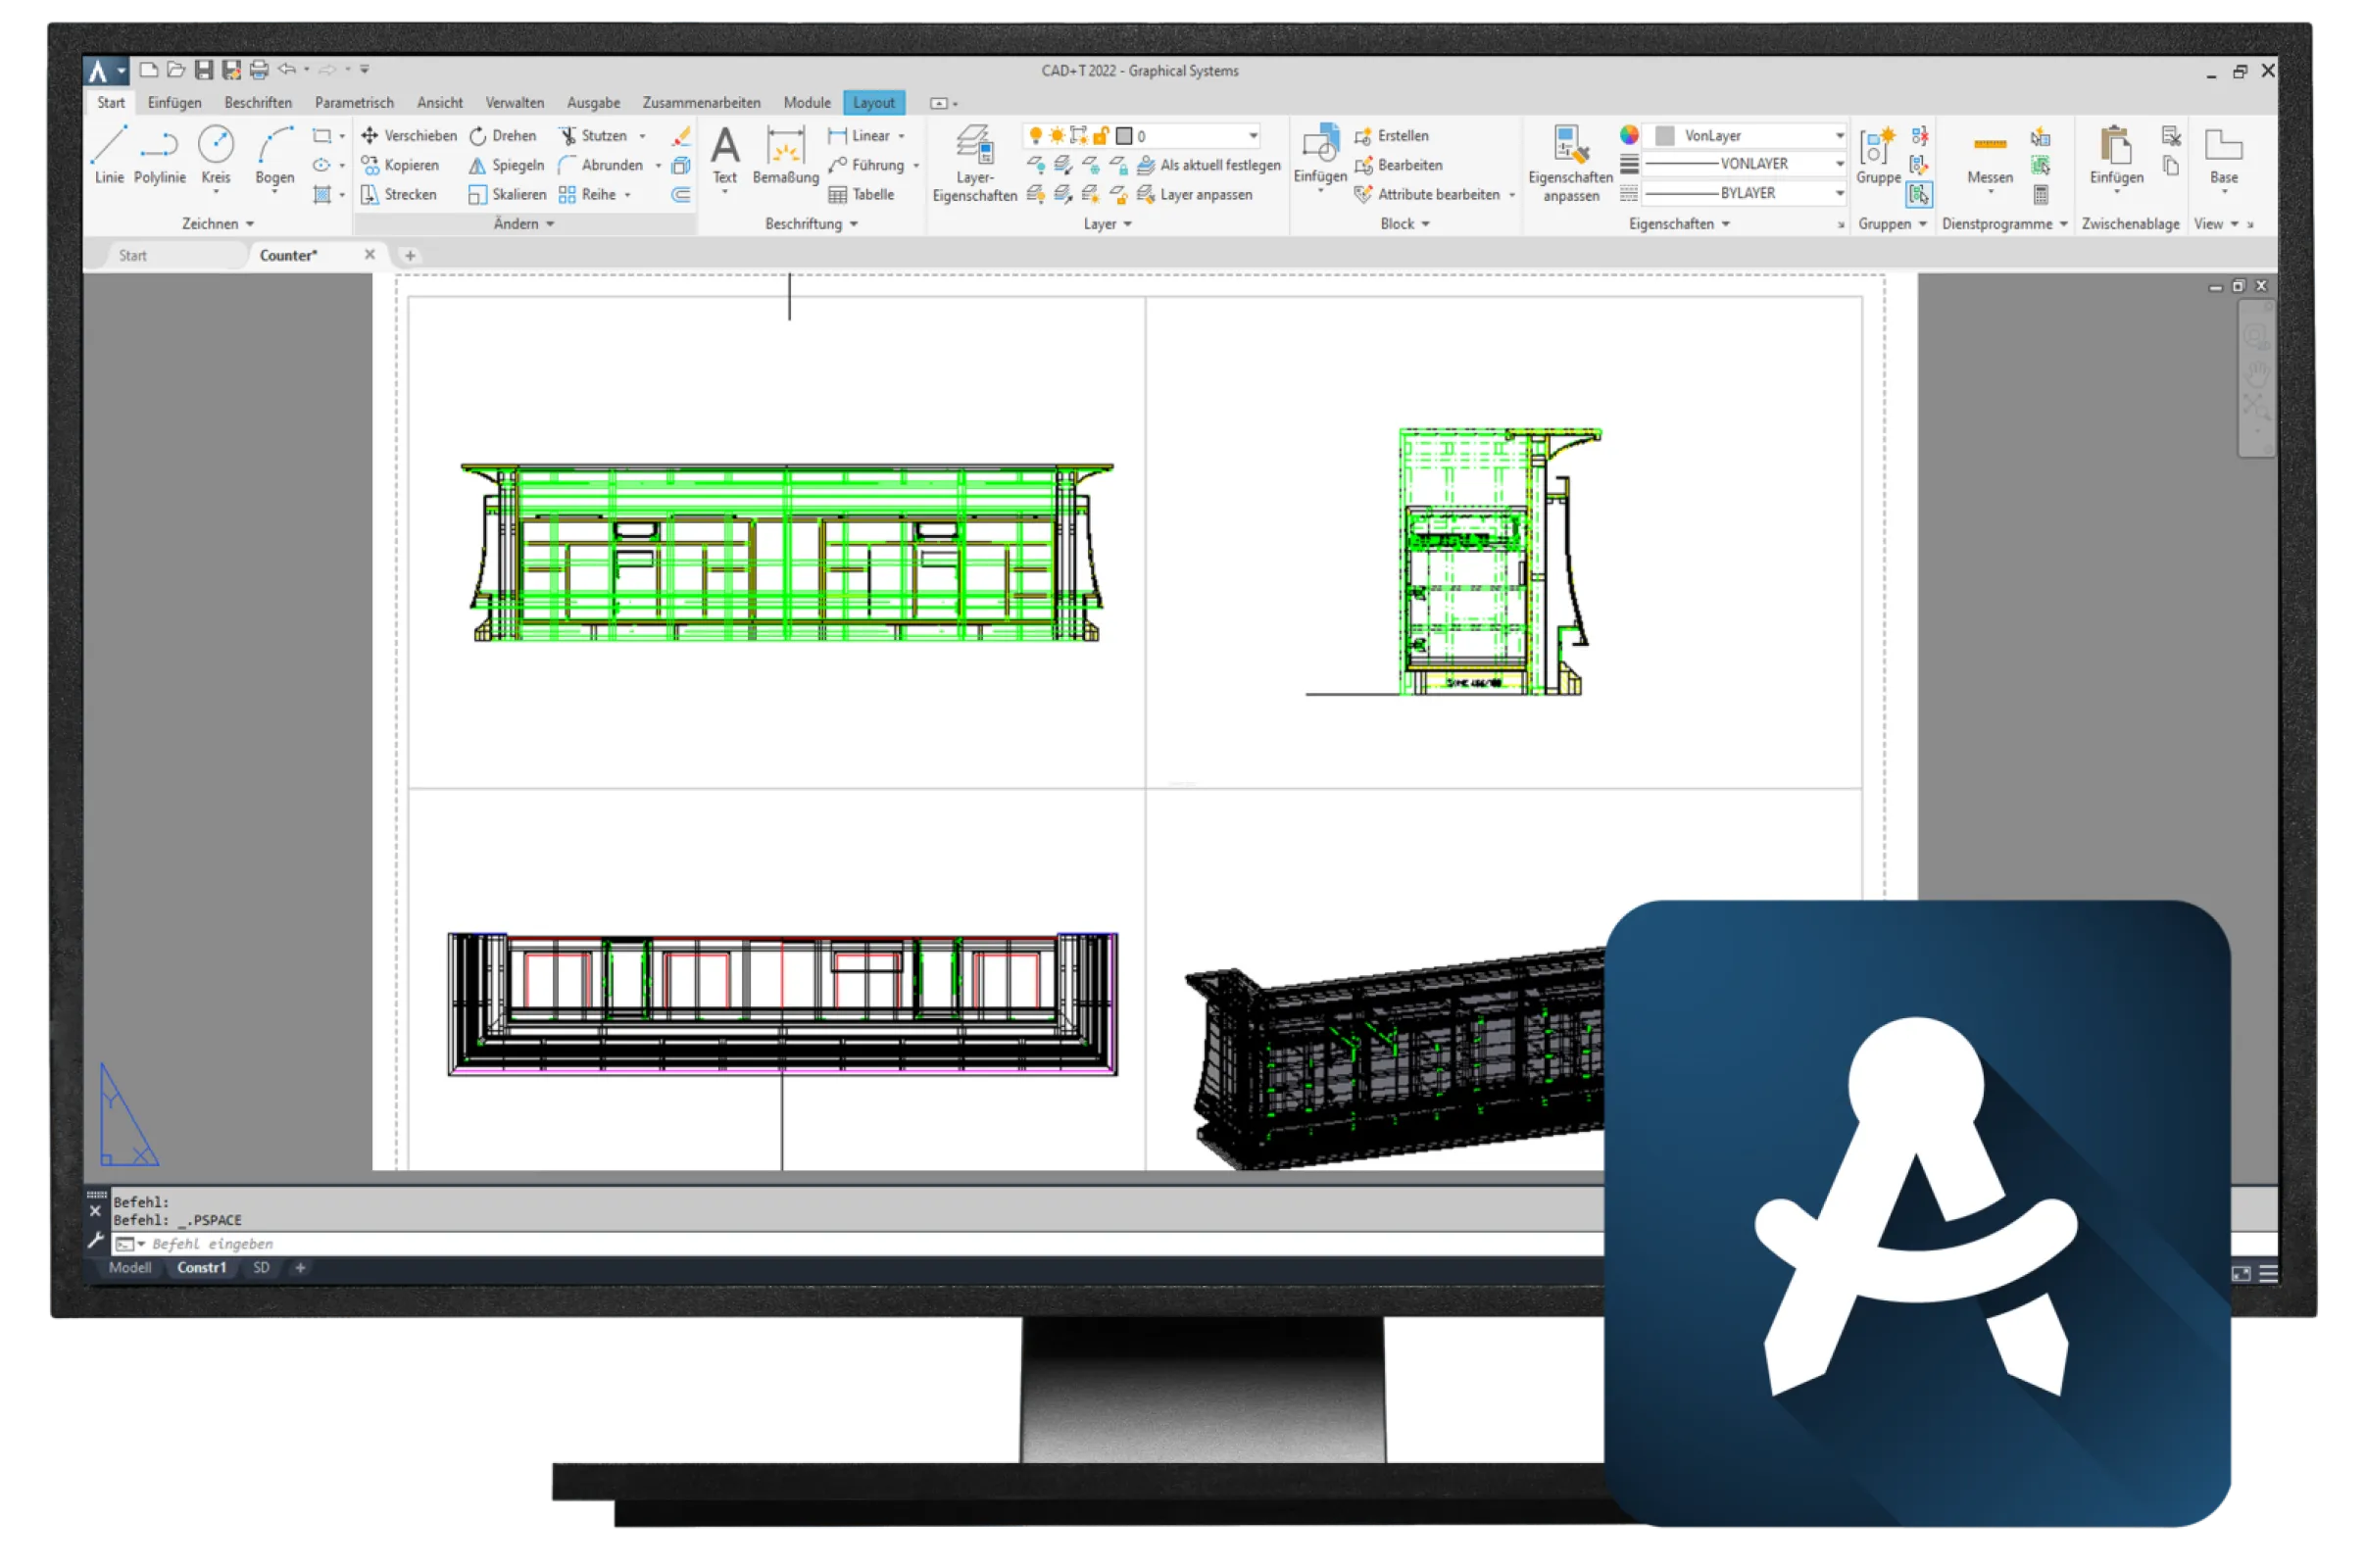Open the color wheel picker in Eigenschaften
2365x1568 pixels.
point(1630,136)
